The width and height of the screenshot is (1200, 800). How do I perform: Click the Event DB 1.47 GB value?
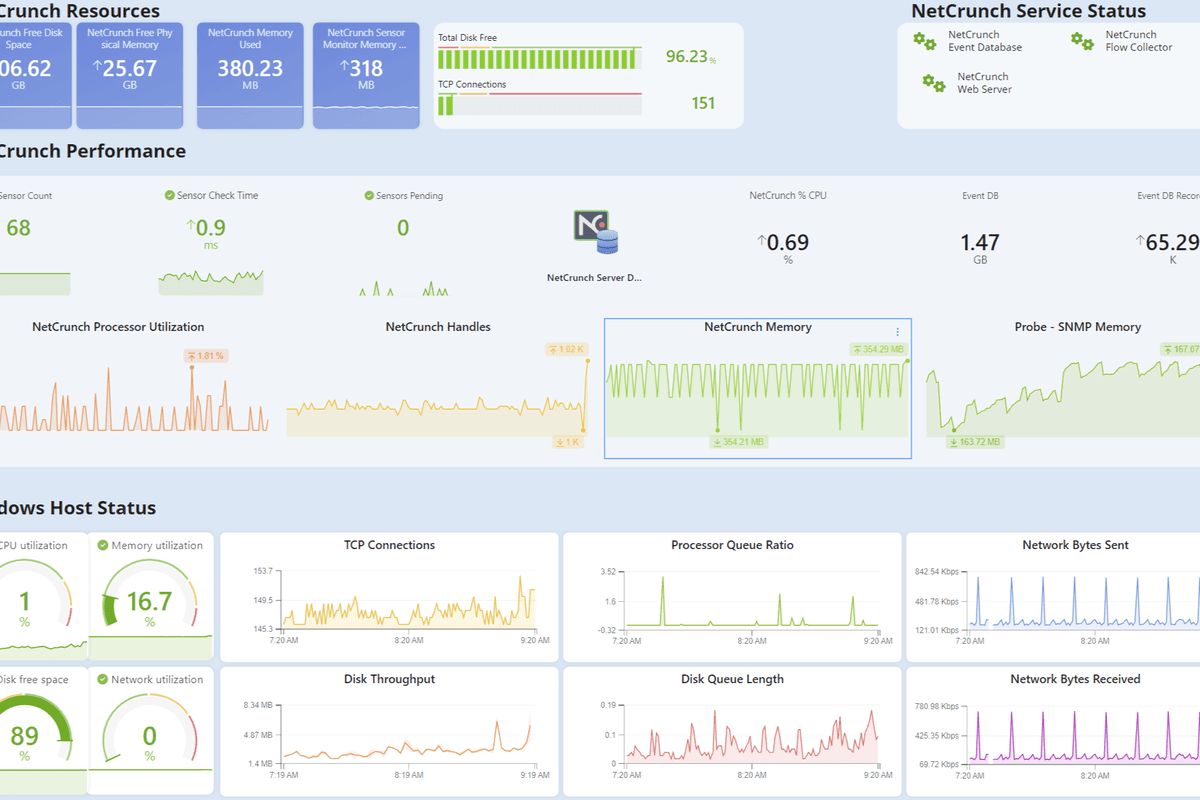980,242
